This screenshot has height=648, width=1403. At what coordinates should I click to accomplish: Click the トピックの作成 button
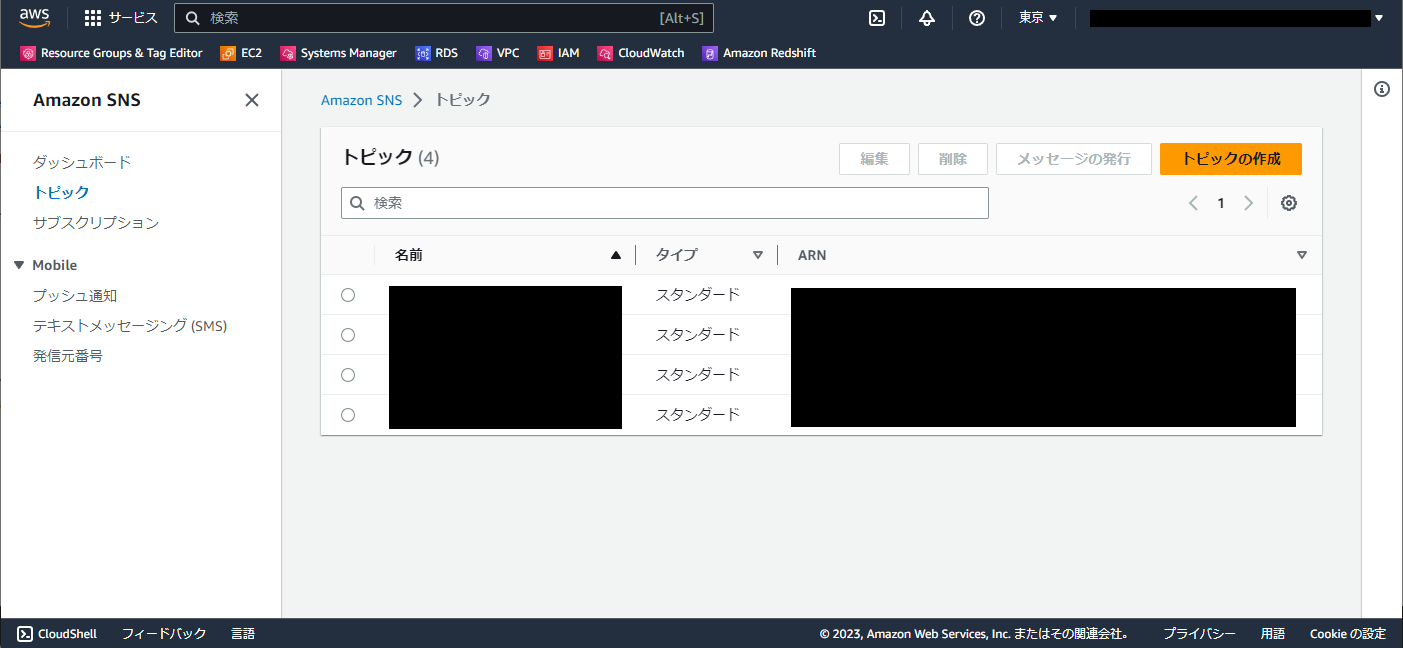[x=1230, y=158]
